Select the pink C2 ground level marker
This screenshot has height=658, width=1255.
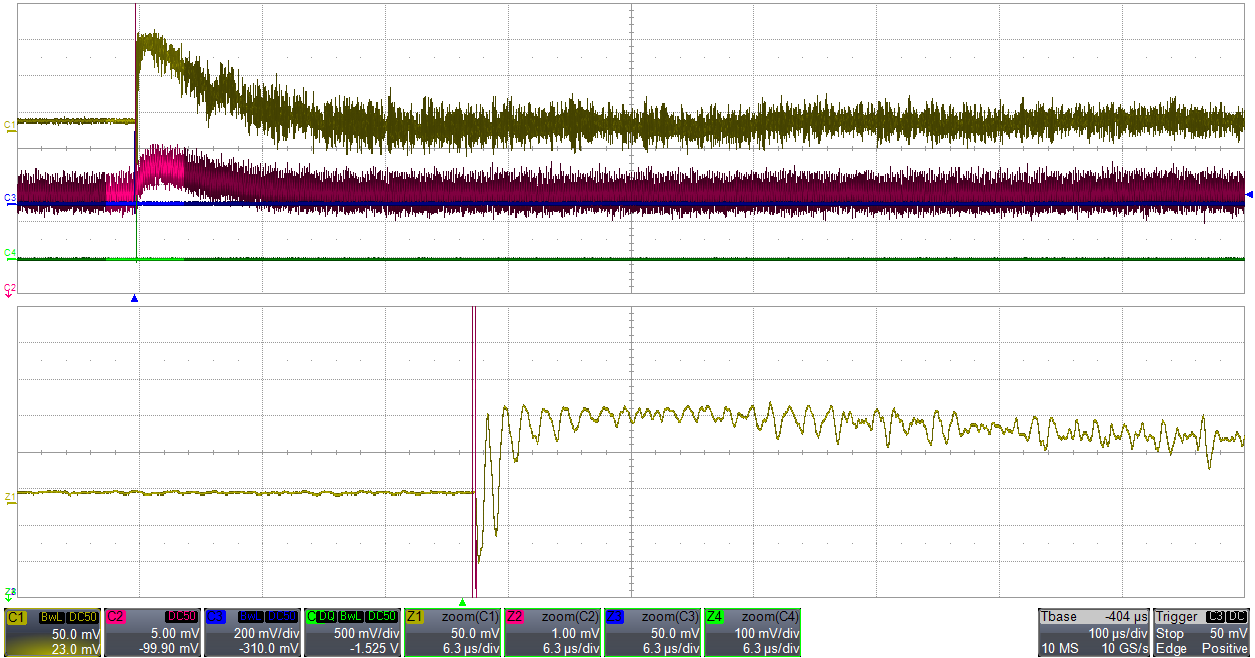pyautogui.click(x=9, y=289)
